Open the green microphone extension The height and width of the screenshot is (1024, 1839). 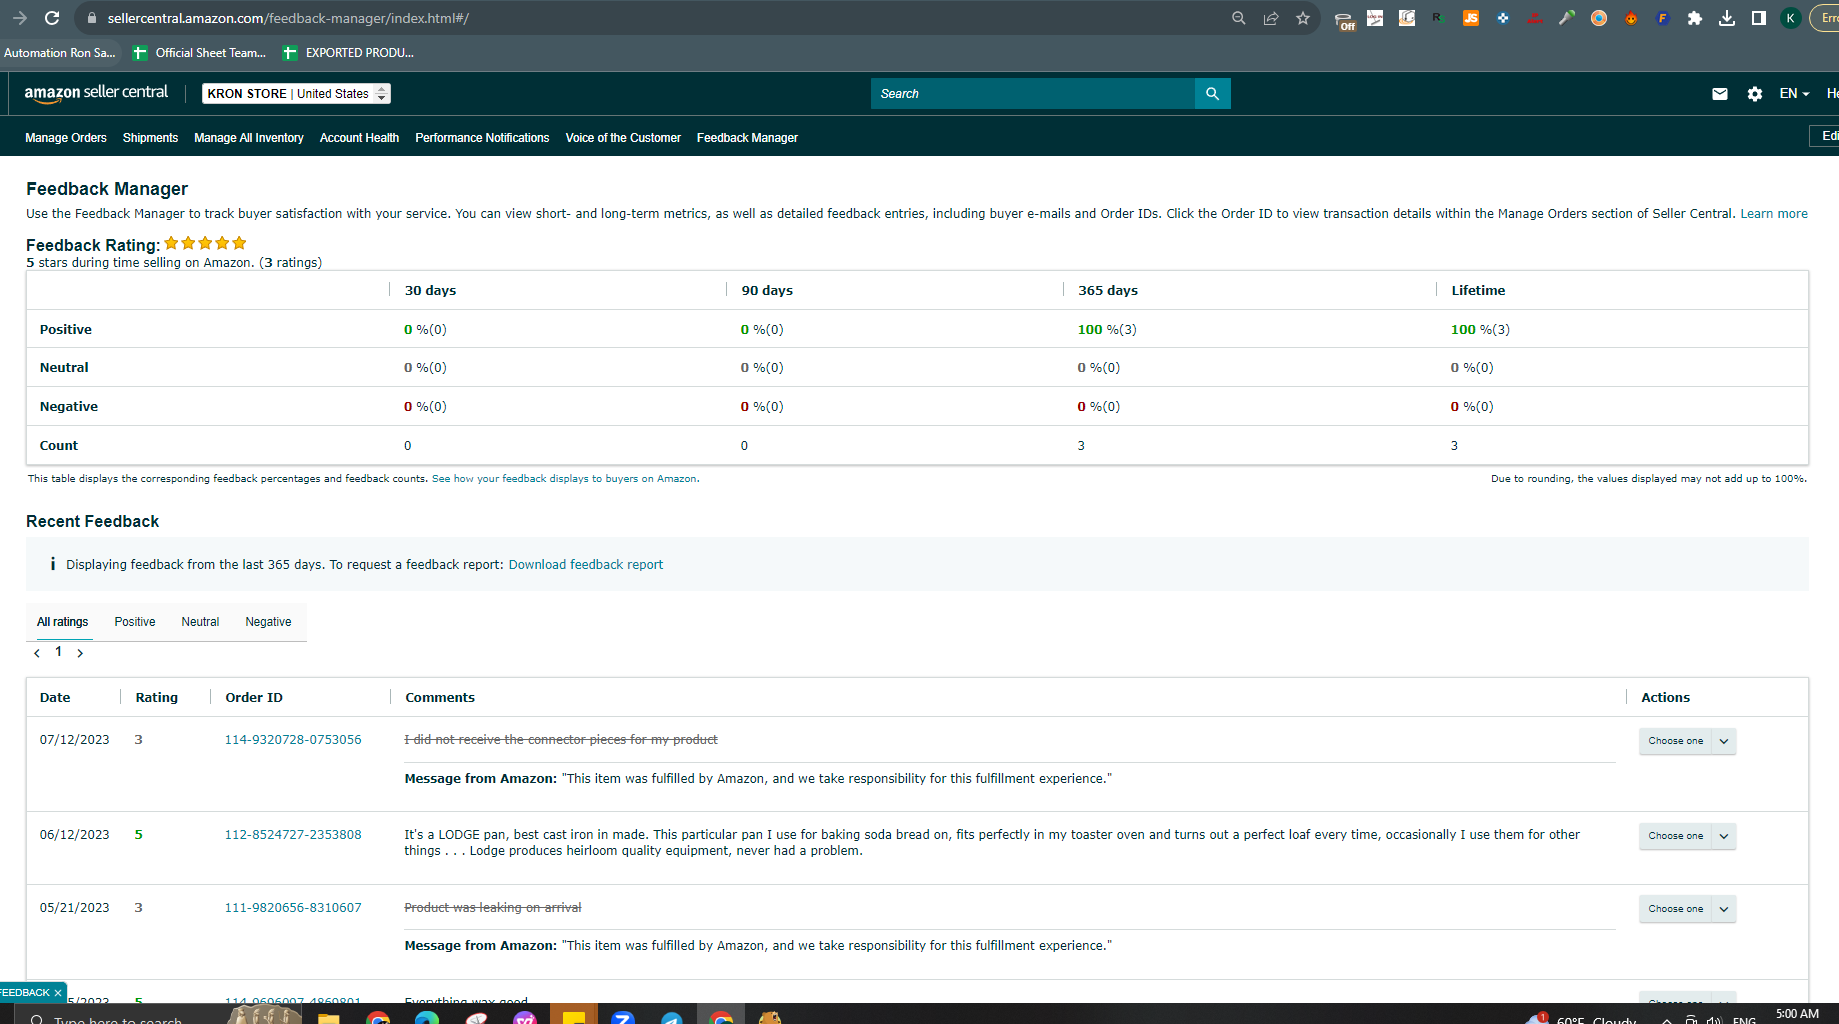coord(1567,18)
